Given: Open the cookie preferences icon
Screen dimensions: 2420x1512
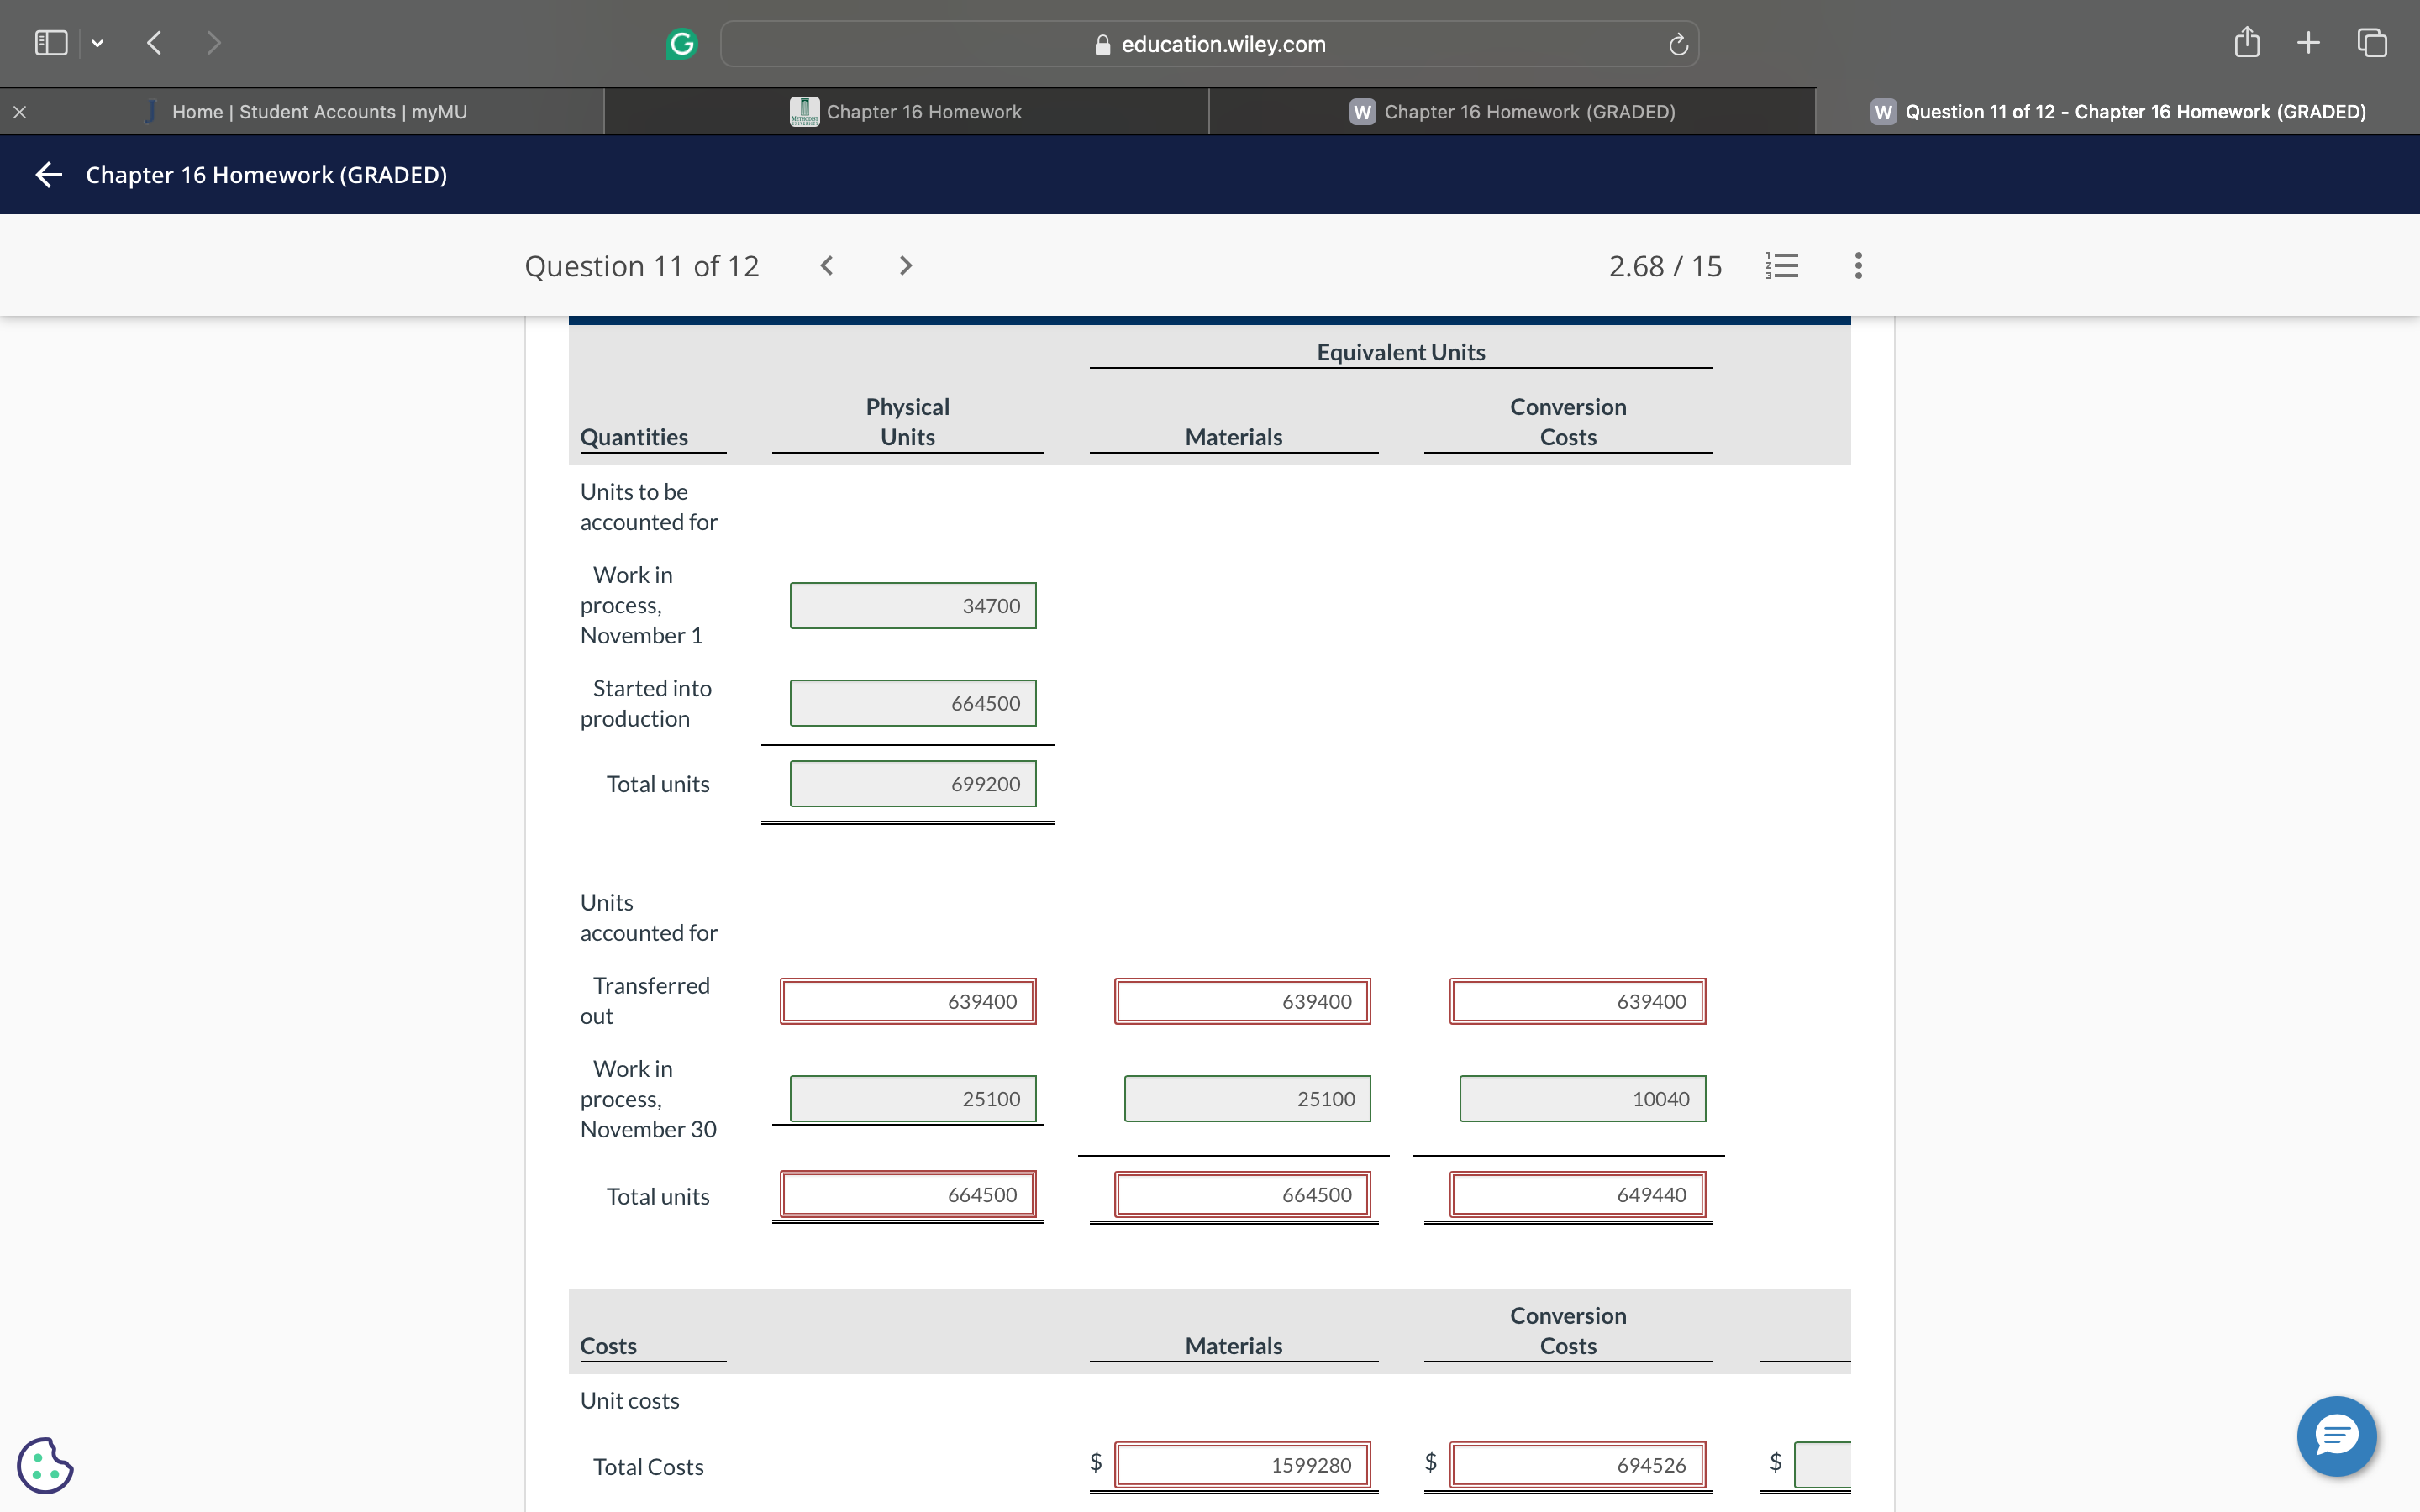Looking at the screenshot, I should coord(45,1465).
